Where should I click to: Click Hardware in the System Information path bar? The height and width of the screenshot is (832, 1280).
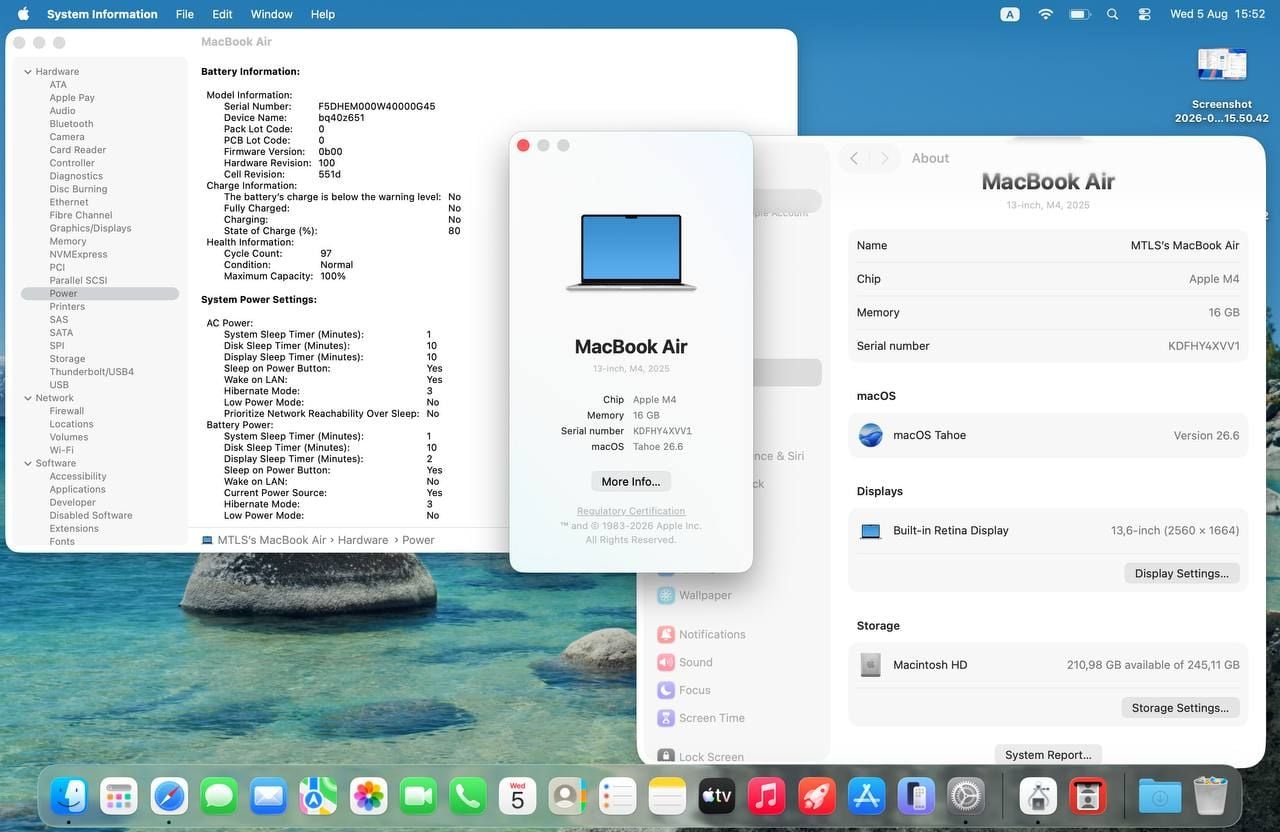coord(362,540)
